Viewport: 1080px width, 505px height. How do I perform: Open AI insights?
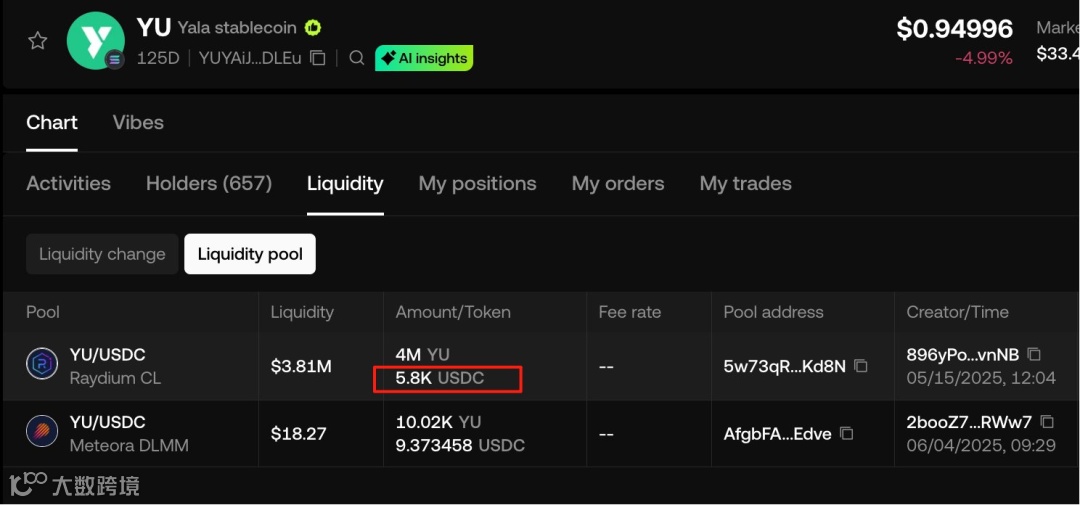(424, 58)
